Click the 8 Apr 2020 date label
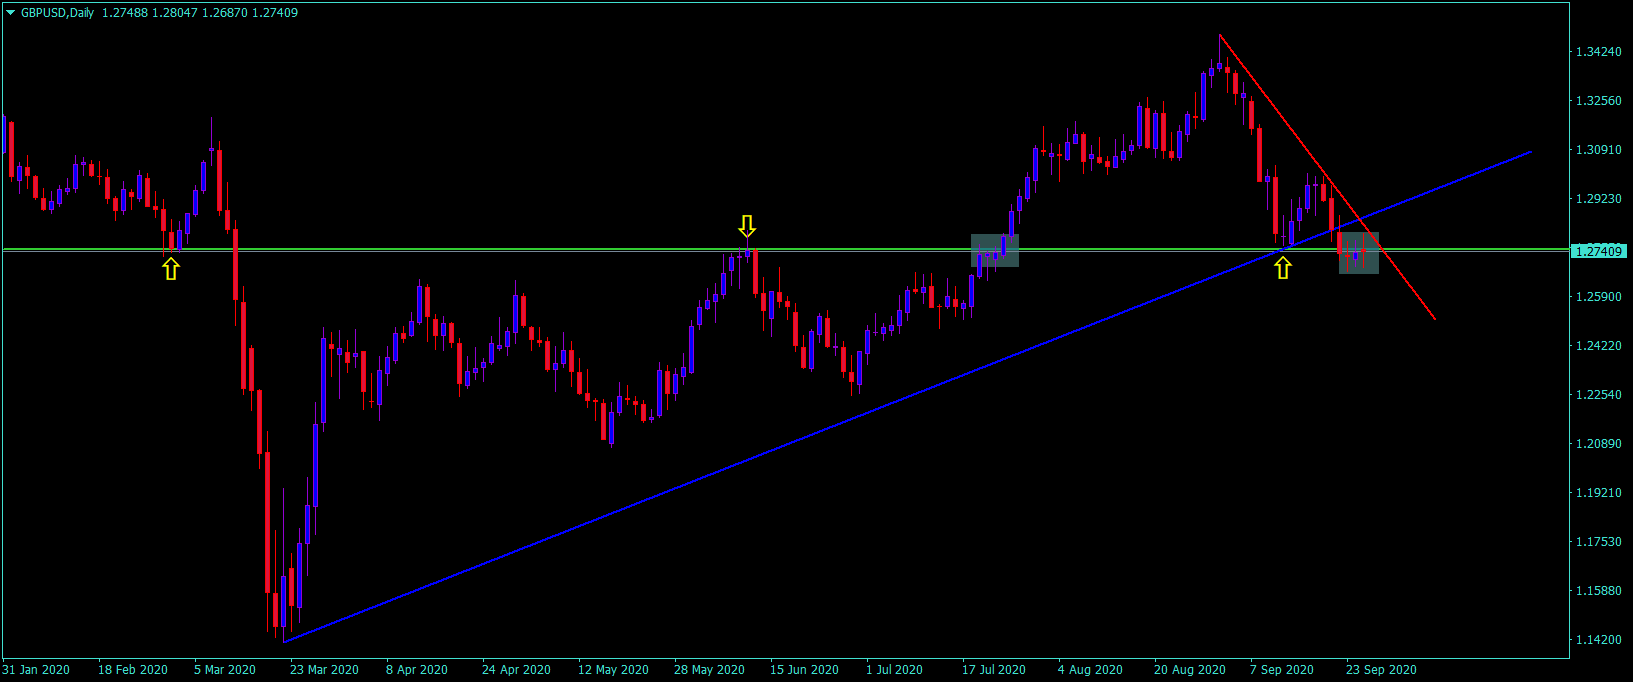The height and width of the screenshot is (682, 1633). 417,670
